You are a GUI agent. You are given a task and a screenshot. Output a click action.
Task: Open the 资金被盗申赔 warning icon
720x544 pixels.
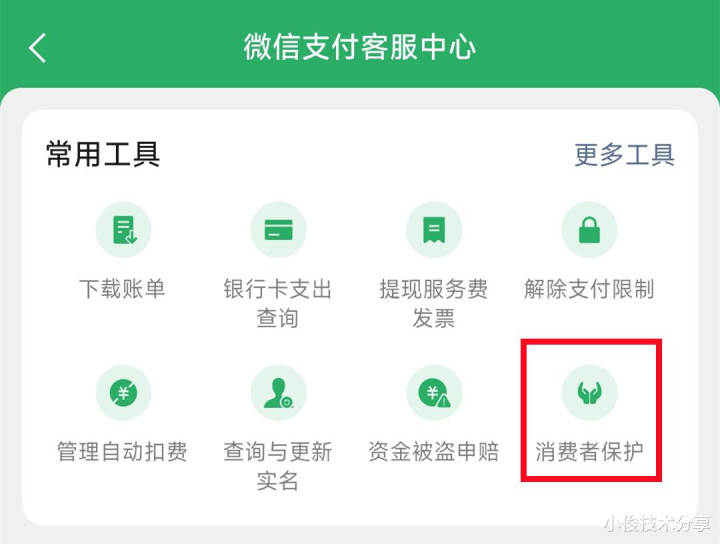[434, 393]
